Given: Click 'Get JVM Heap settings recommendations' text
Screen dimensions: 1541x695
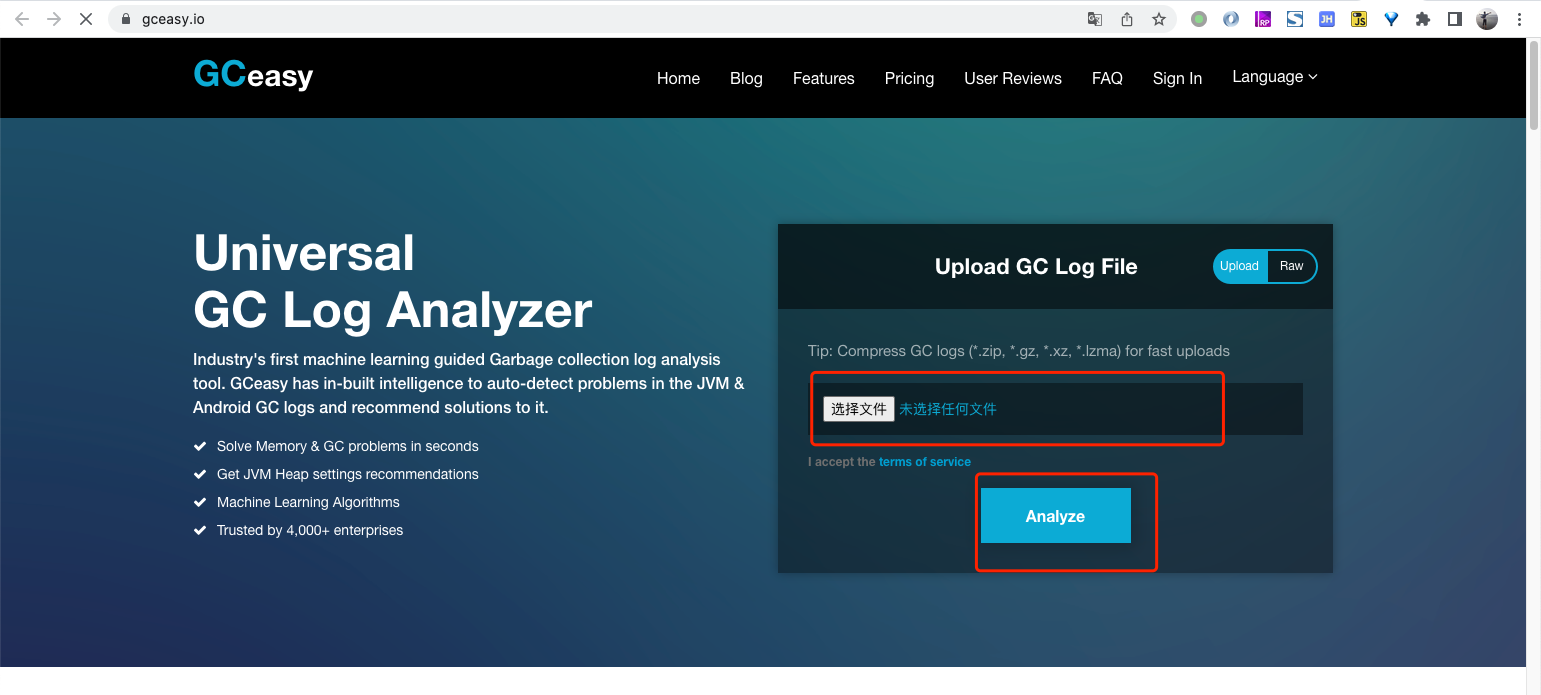Looking at the screenshot, I should pos(348,474).
